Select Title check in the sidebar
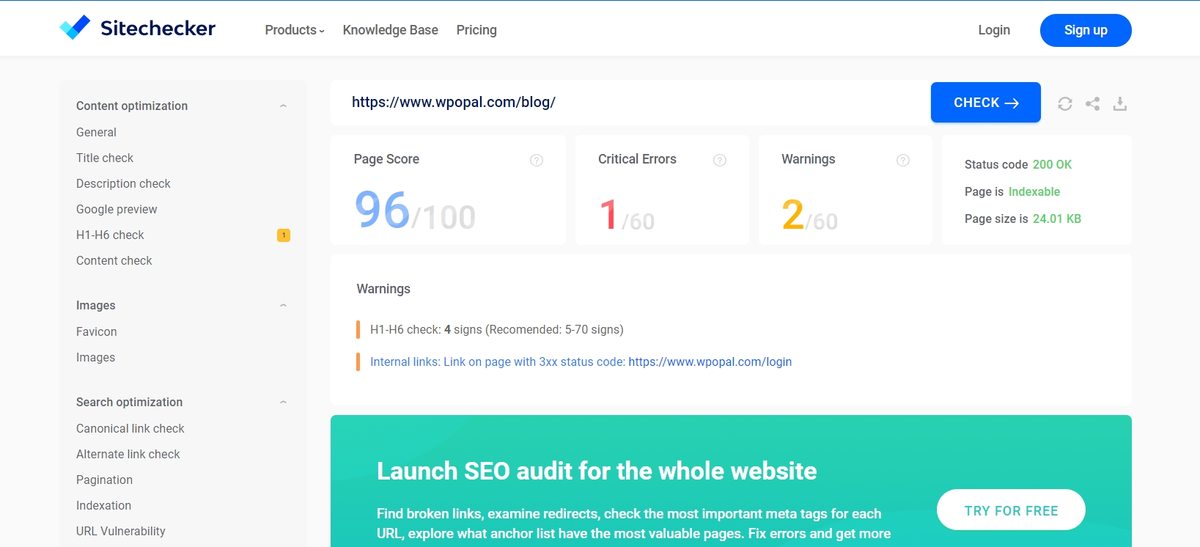 105,158
